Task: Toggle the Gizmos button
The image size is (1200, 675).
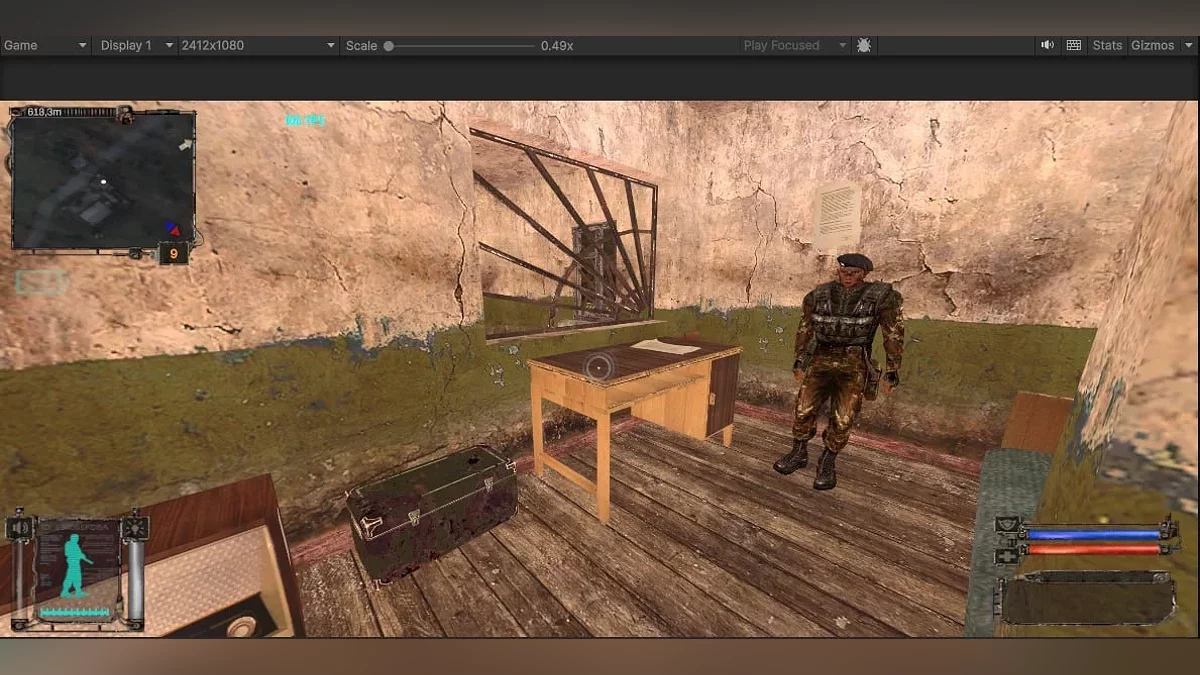Action: 1152,45
